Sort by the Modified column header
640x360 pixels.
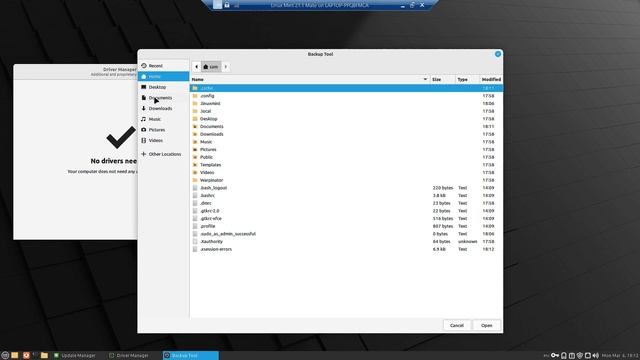point(491,79)
